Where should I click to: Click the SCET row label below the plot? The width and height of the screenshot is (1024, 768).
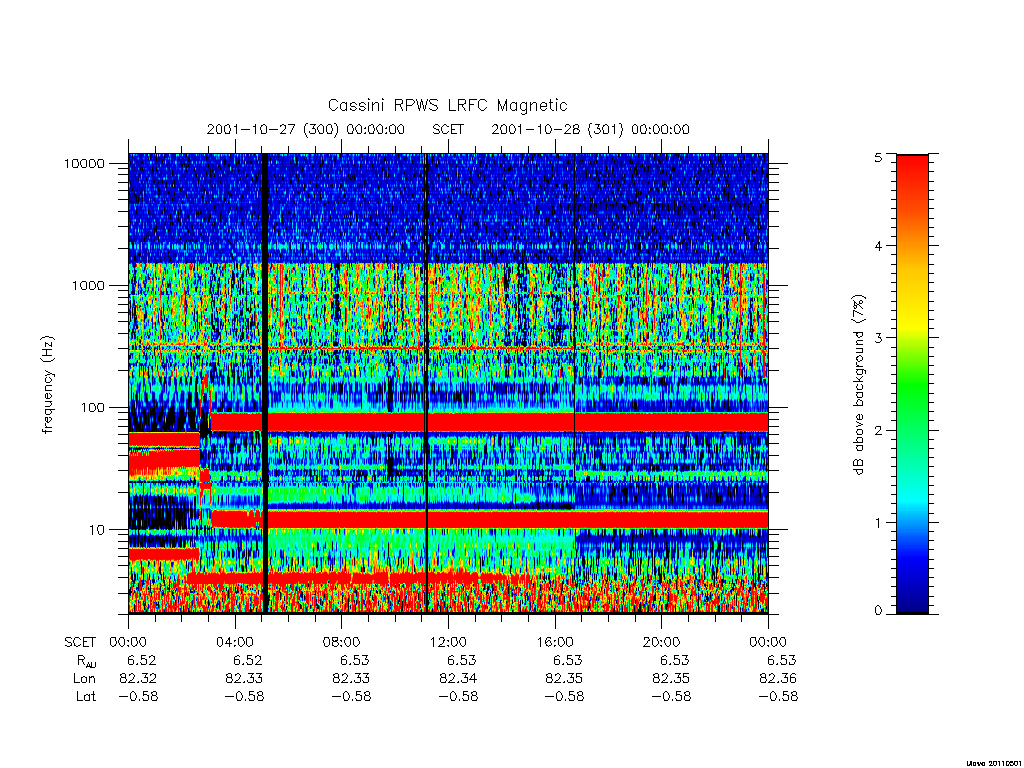pyautogui.click(x=80, y=642)
